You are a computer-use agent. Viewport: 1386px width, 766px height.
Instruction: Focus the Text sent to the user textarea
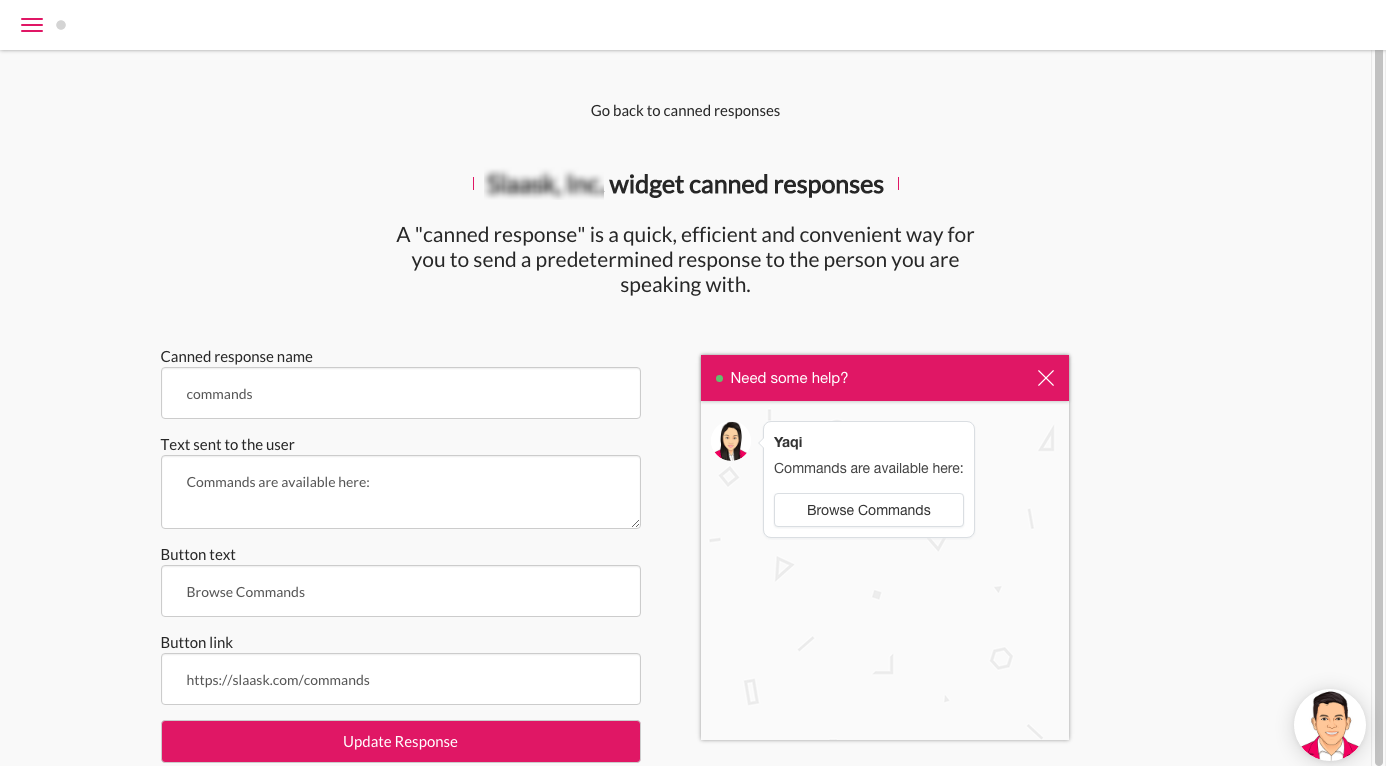(x=401, y=492)
